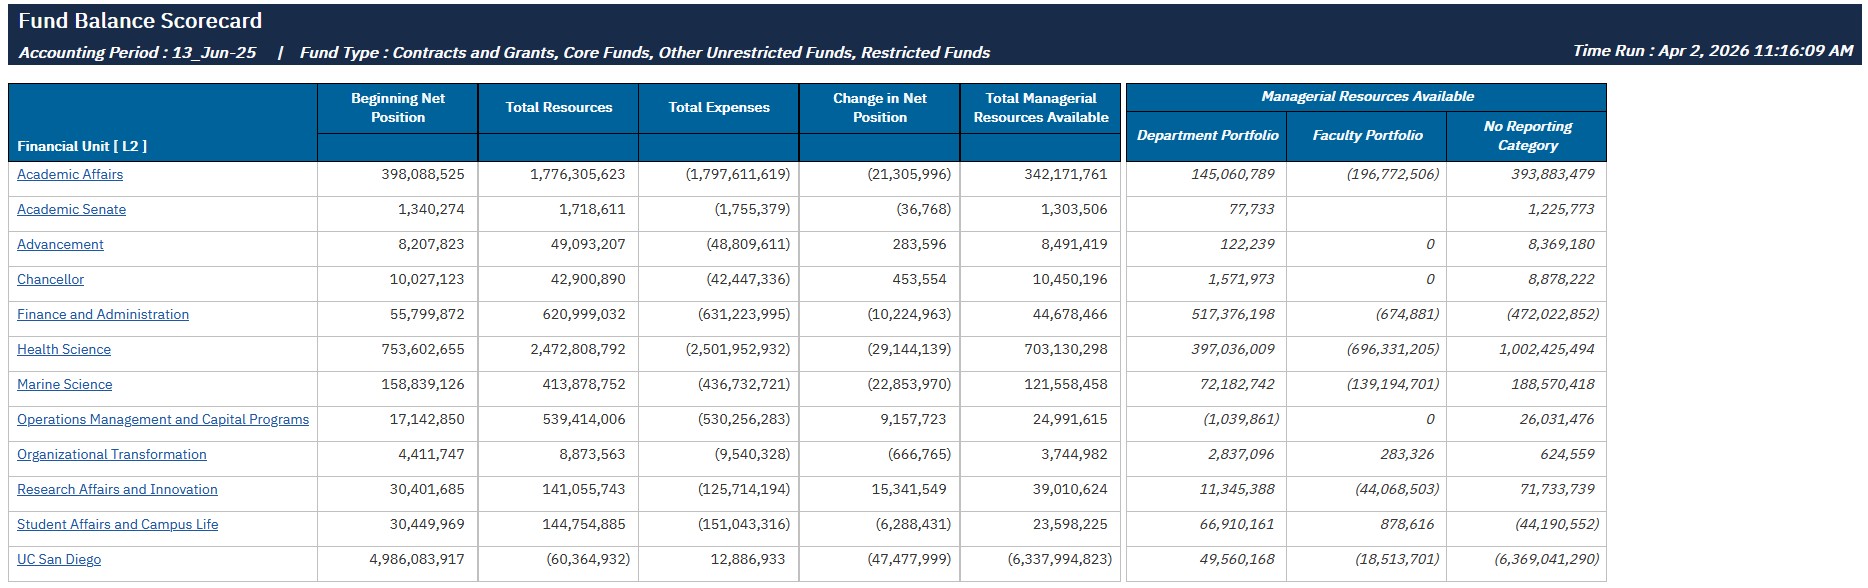This screenshot has width=1868, height=588.
Task: Select Finance and Administration resources 620,999,032
Action: (x=584, y=314)
